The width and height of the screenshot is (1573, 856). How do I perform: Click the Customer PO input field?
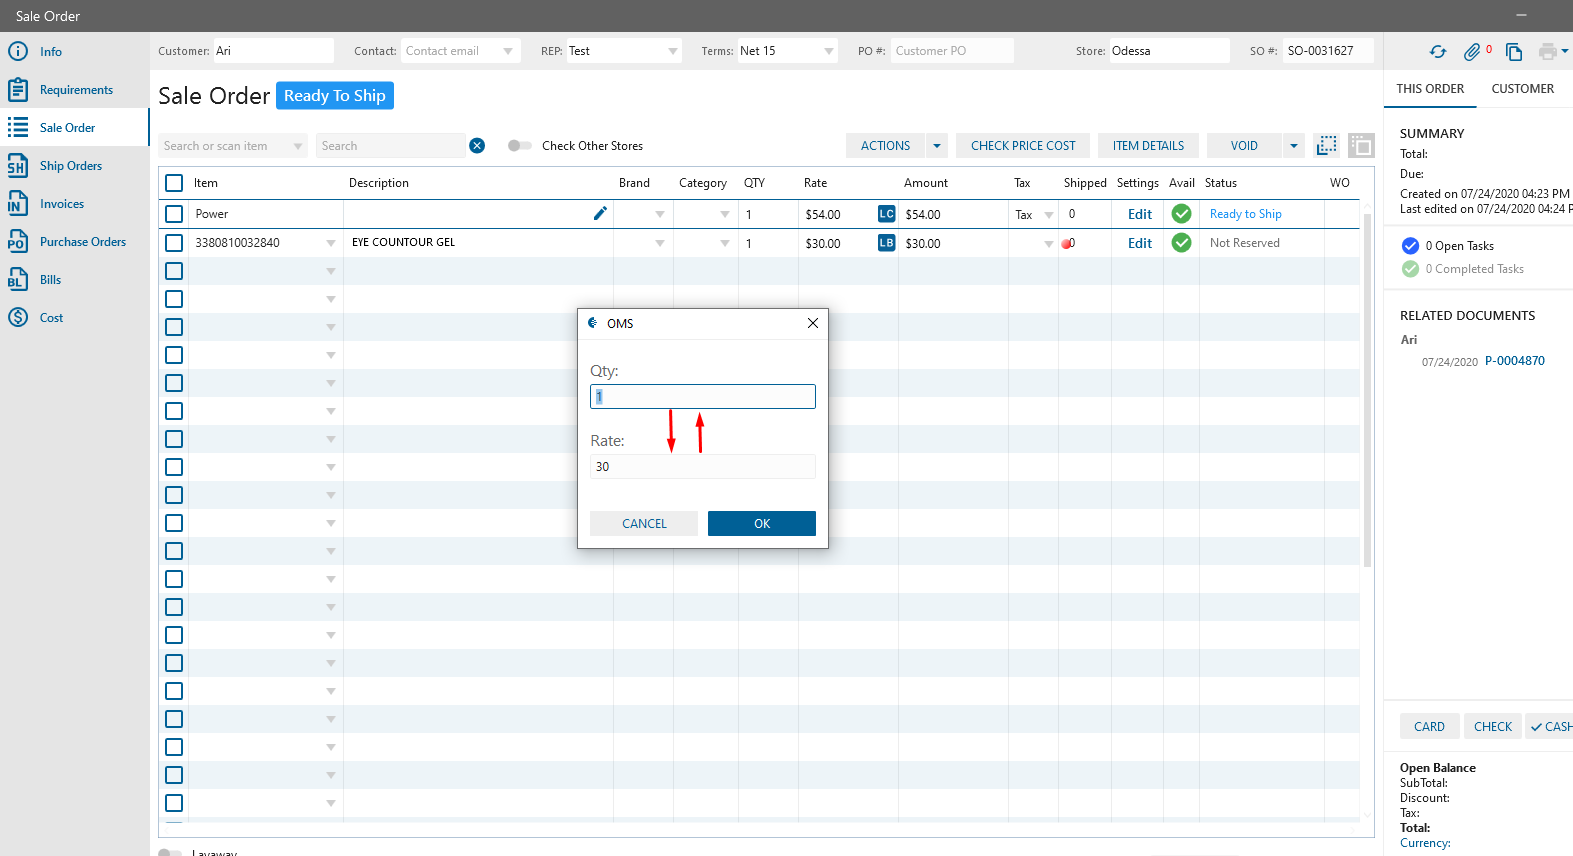pyautogui.click(x=952, y=51)
